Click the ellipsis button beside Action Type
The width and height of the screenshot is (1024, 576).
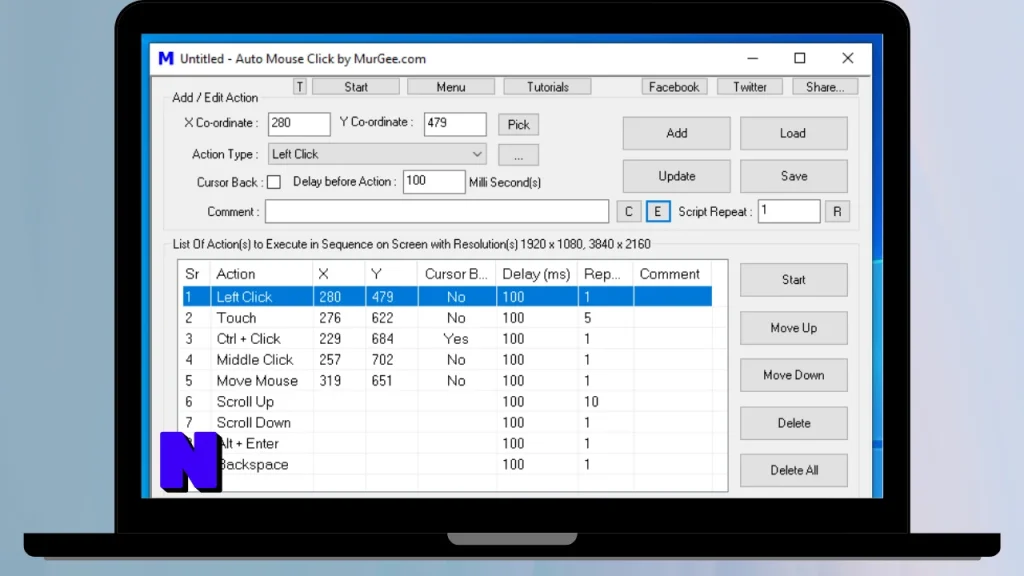click(x=519, y=155)
